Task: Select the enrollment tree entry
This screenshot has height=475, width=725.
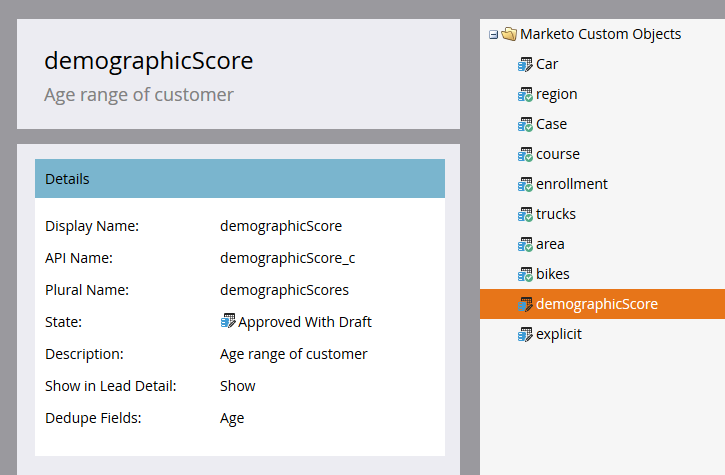Action: 571,184
